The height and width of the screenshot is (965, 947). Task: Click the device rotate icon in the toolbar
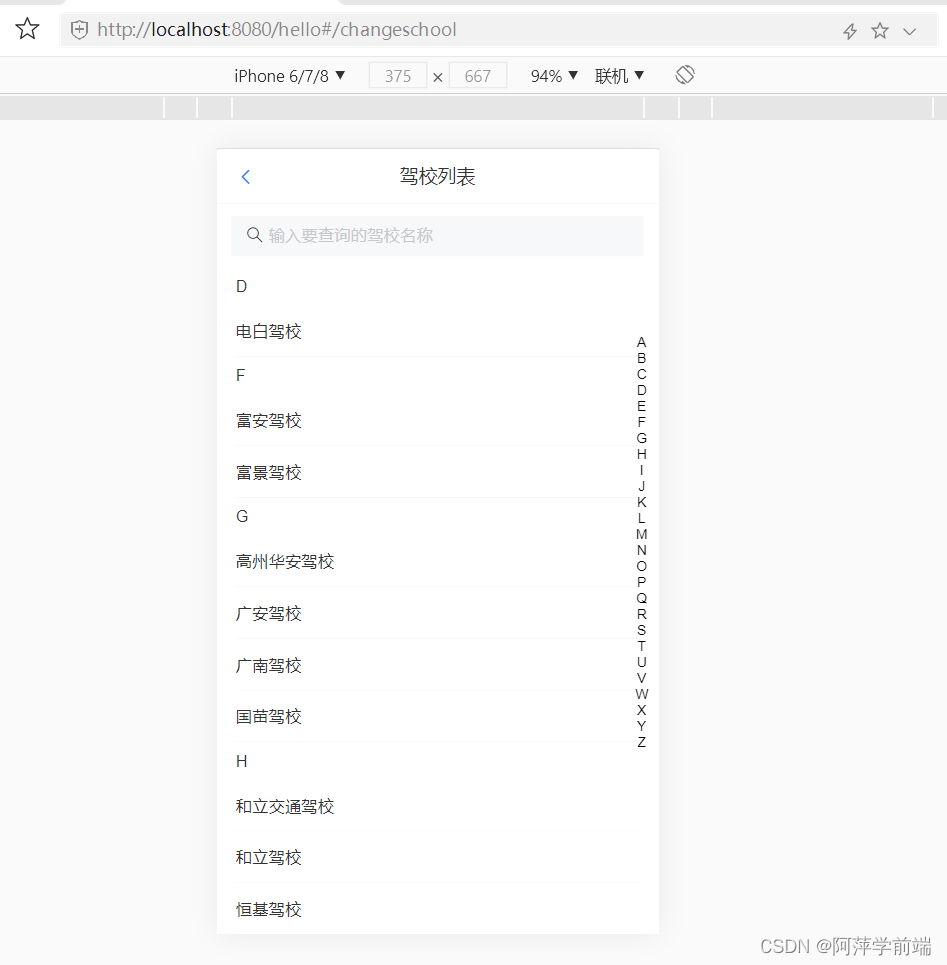(684, 74)
